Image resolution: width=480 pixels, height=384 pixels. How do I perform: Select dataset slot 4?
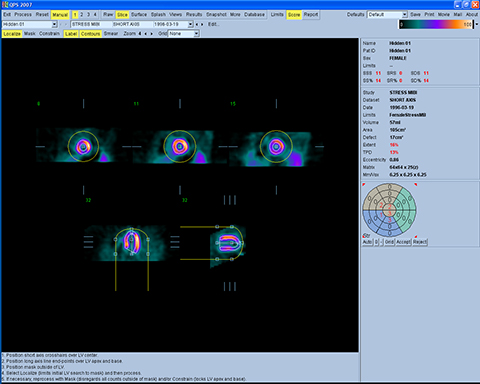(x=95, y=15)
